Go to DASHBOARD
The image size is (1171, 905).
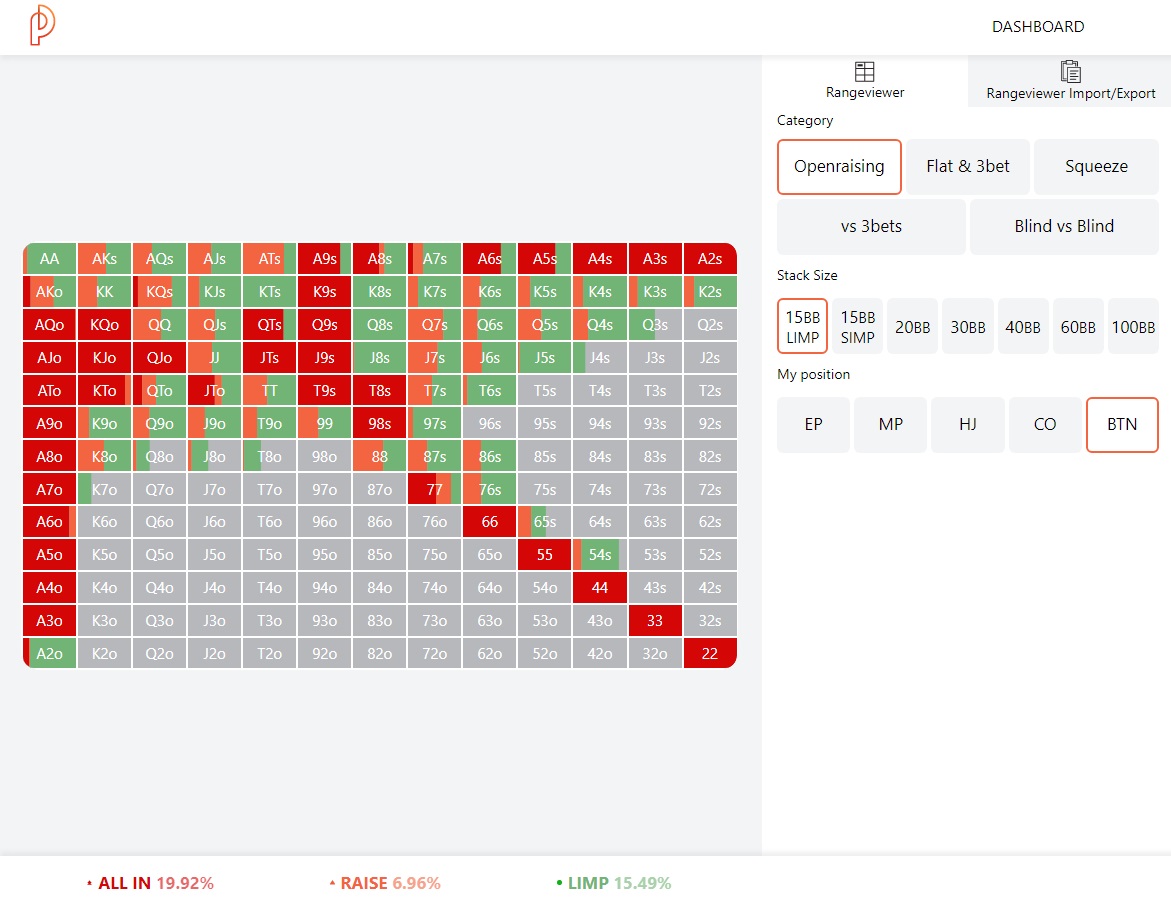point(1037,27)
